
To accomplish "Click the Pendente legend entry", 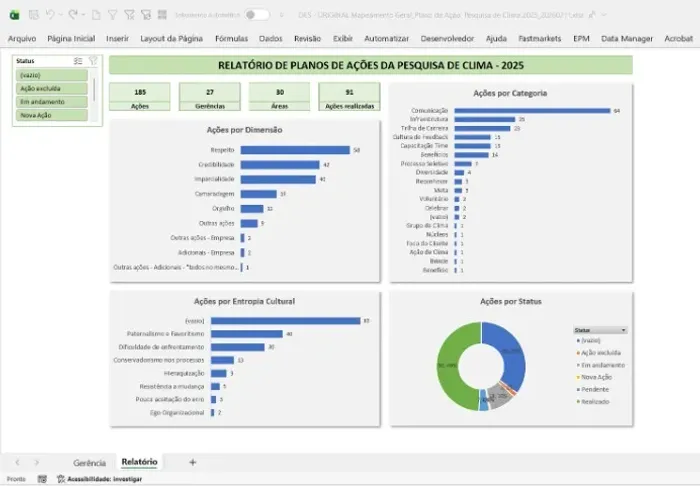I will coord(592,389).
